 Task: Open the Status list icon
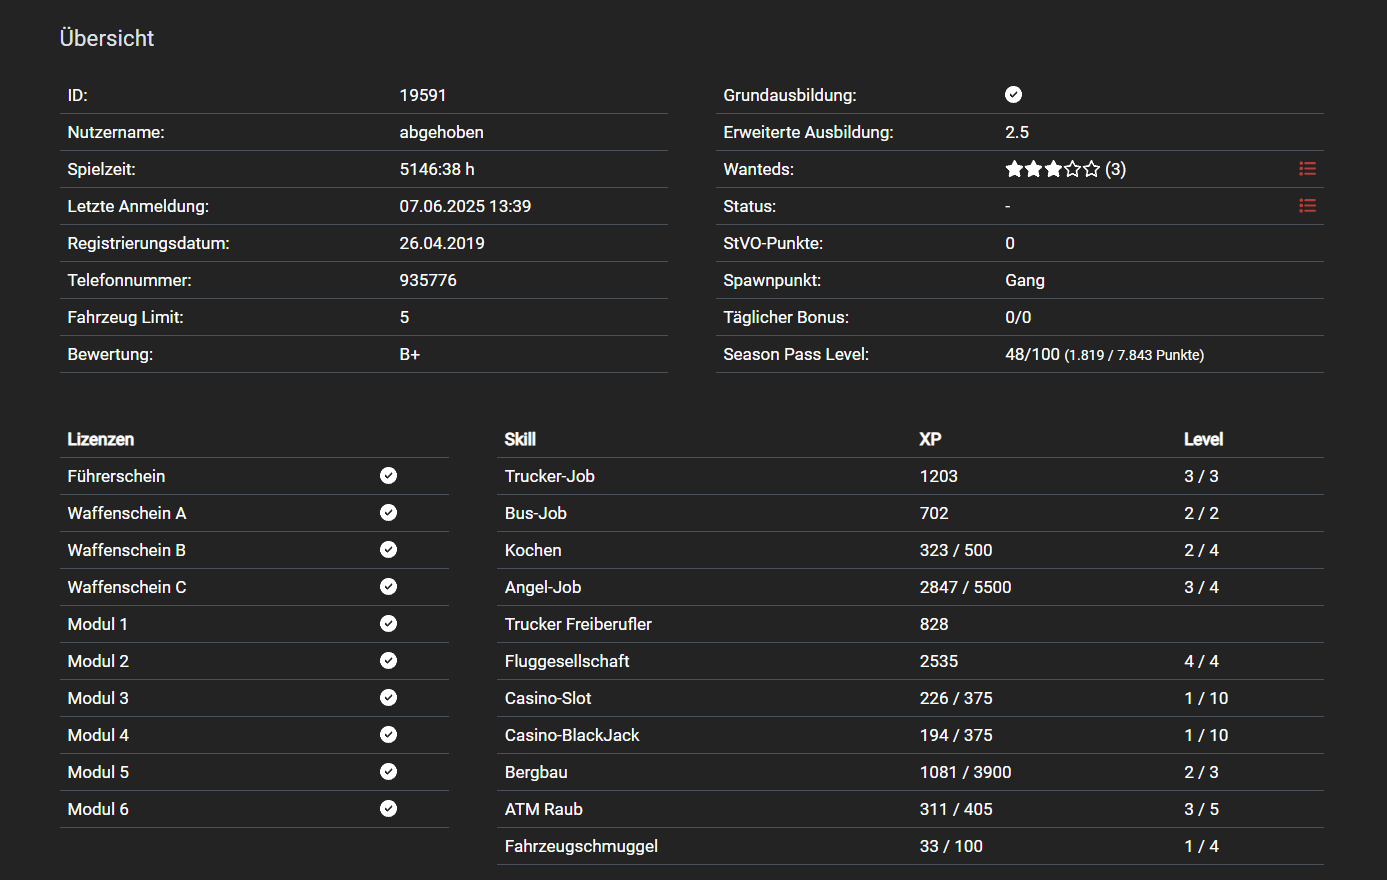click(x=1307, y=206)
